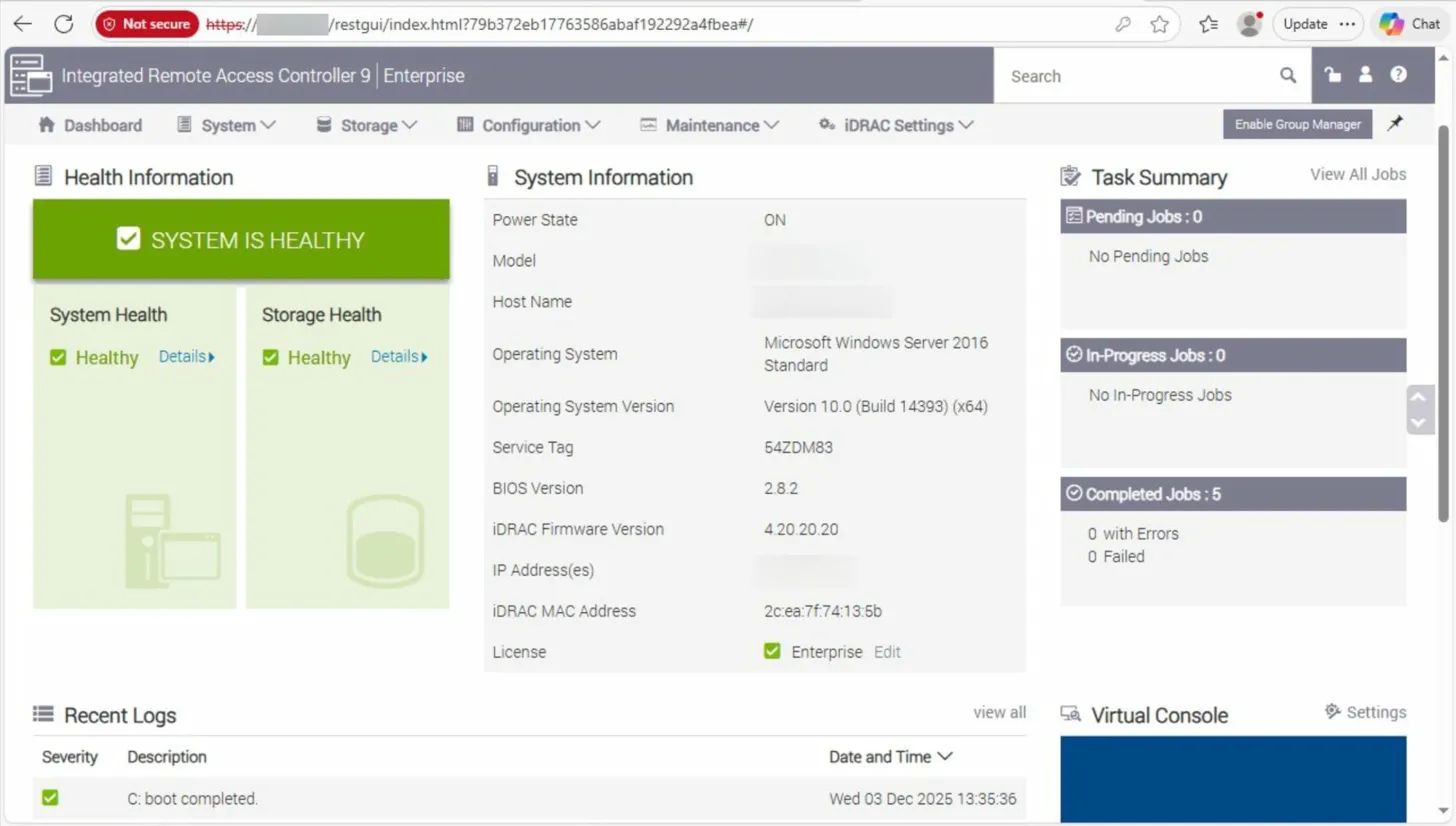Click the lock icon in iDRAC header
Viewport: 1456px width, 826px height.
[1332, 75]
